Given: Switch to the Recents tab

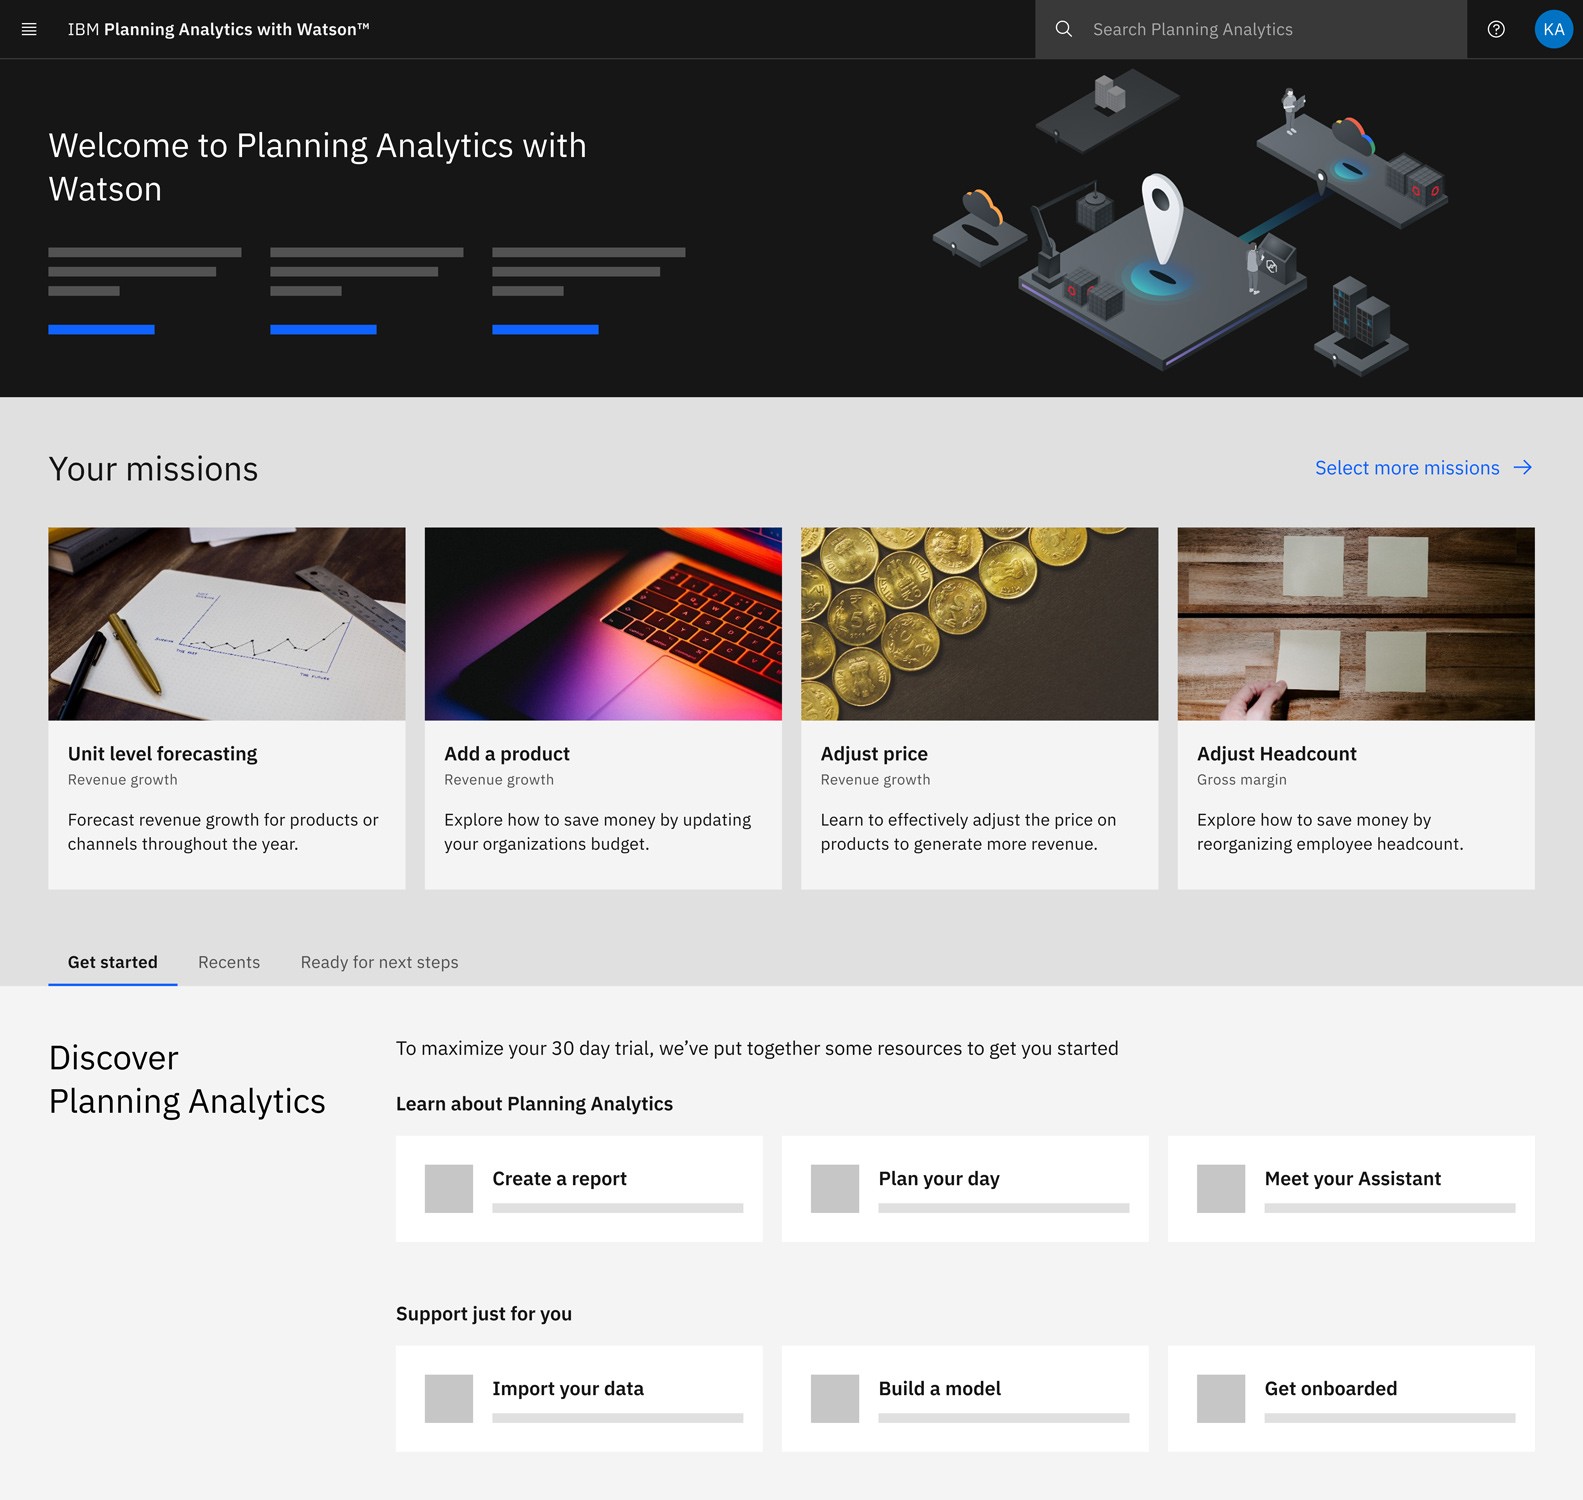Looking at the screenshot, I should [229, 962].
